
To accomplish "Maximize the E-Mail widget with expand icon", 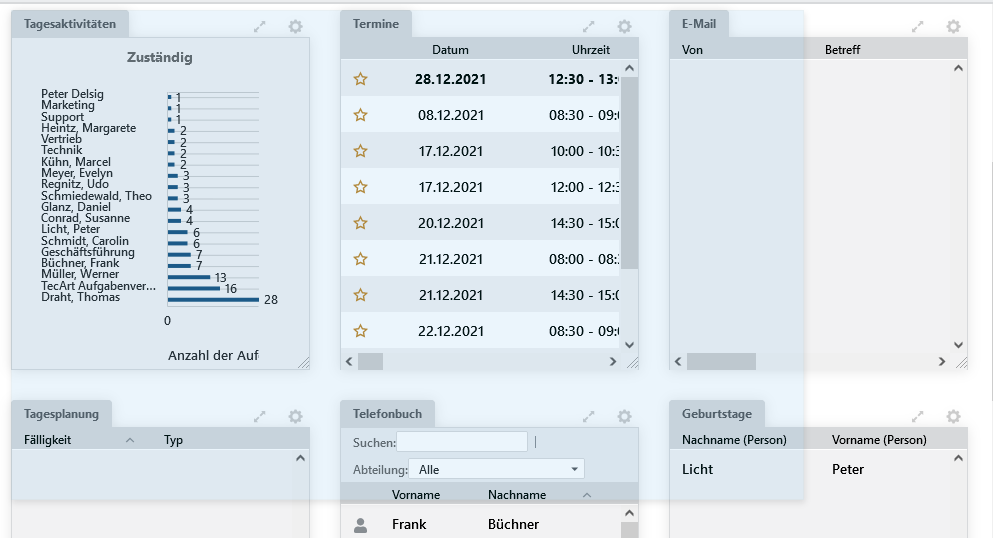I will click(918, 27).
